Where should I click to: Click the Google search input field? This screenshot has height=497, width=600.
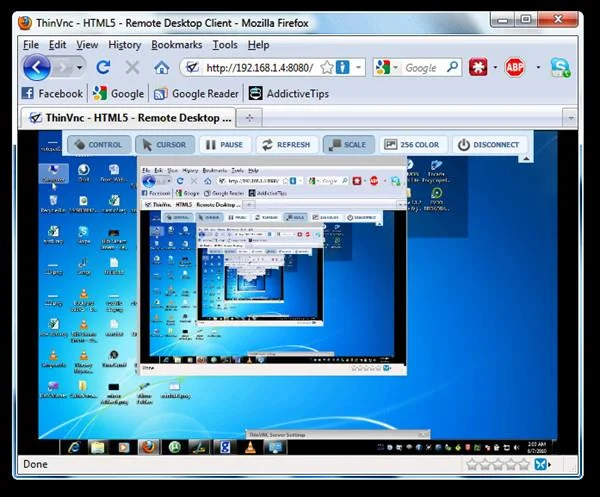pyautogui.click(x=422, y=68)
